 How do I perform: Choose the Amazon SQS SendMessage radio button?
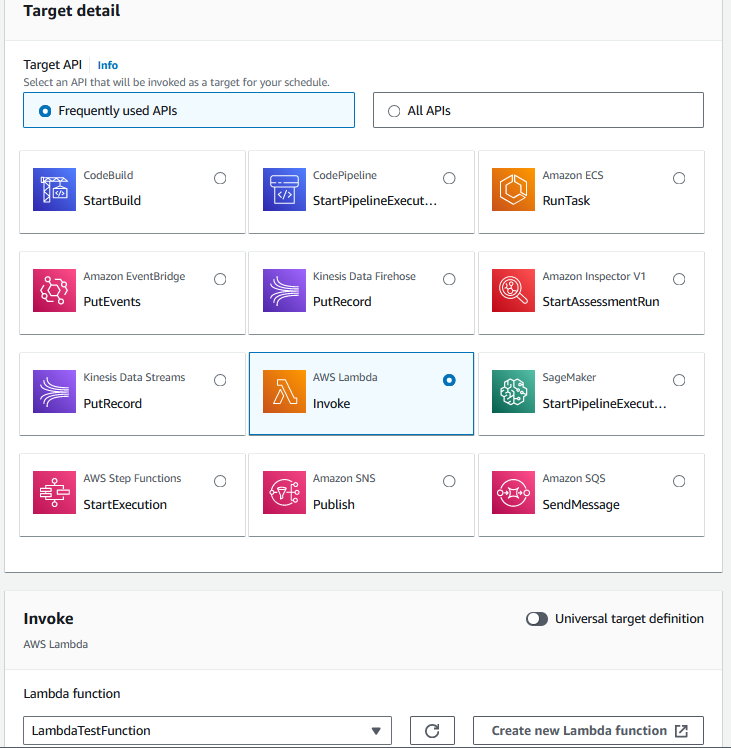(x=679, y=481)
